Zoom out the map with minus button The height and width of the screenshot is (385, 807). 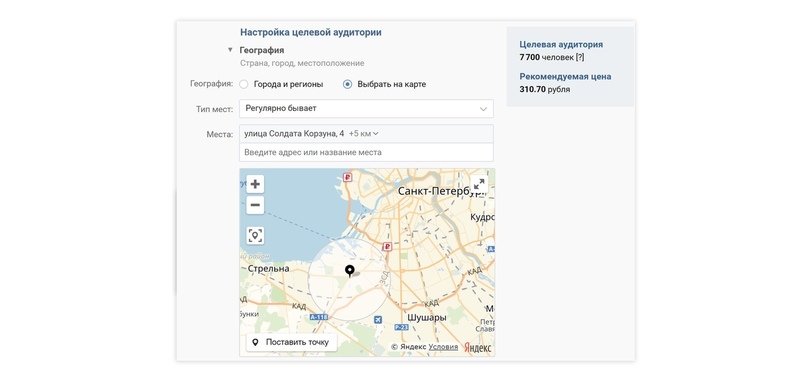pyautogui.click(x=255, y=205)
